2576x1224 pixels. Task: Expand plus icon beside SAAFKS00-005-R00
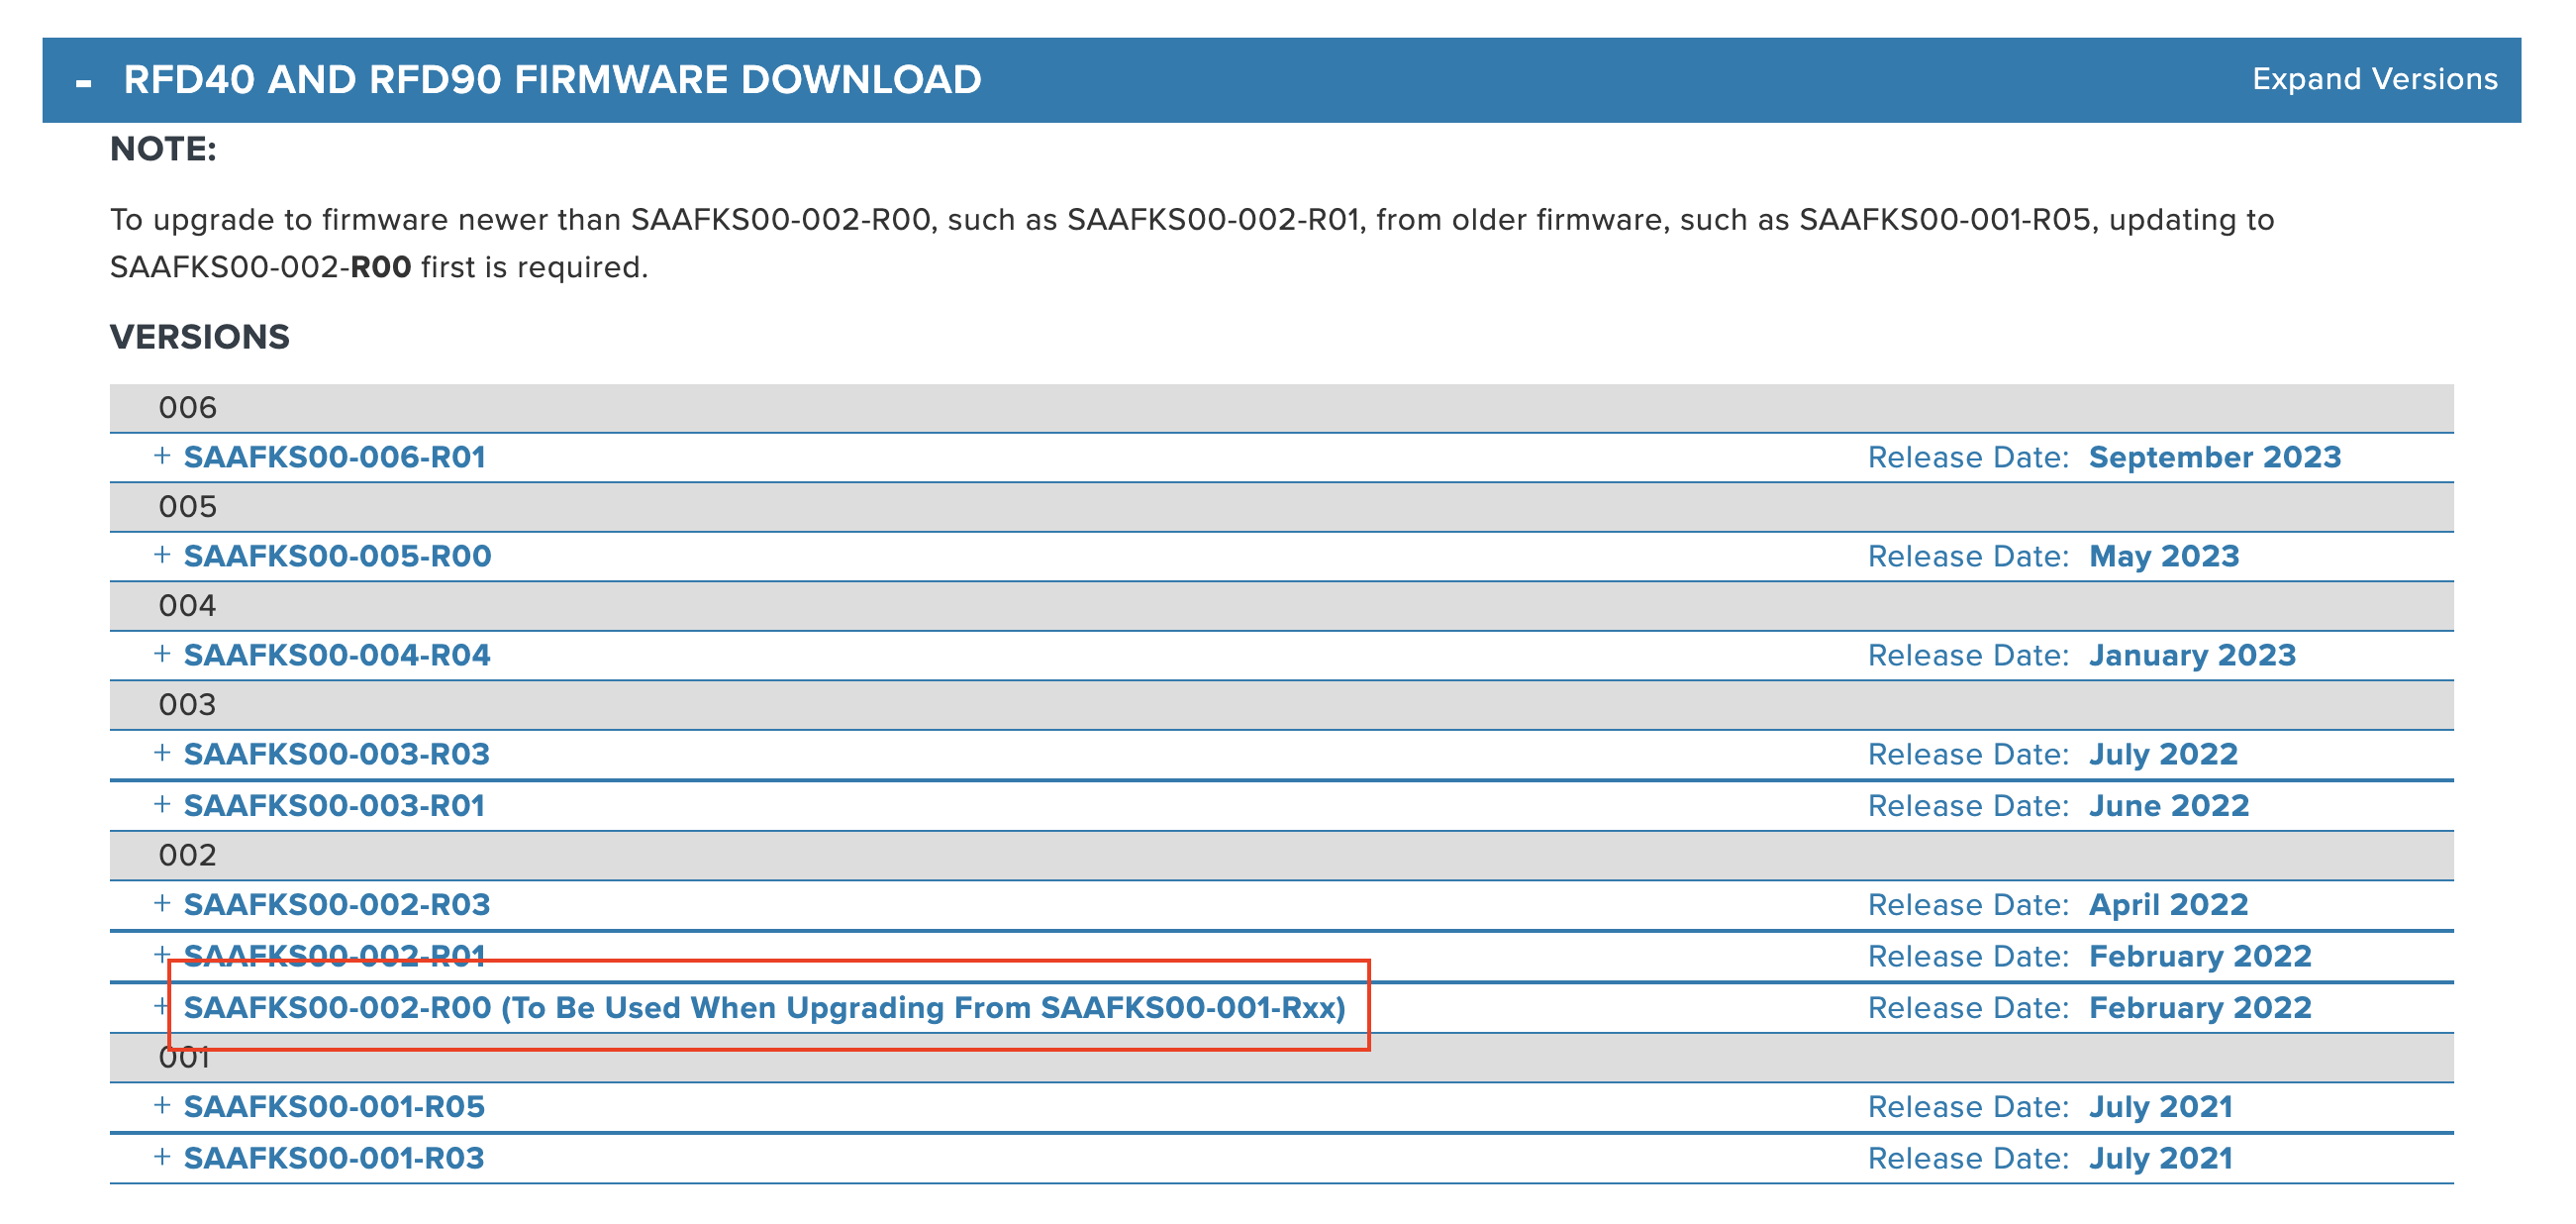point(162,556)
